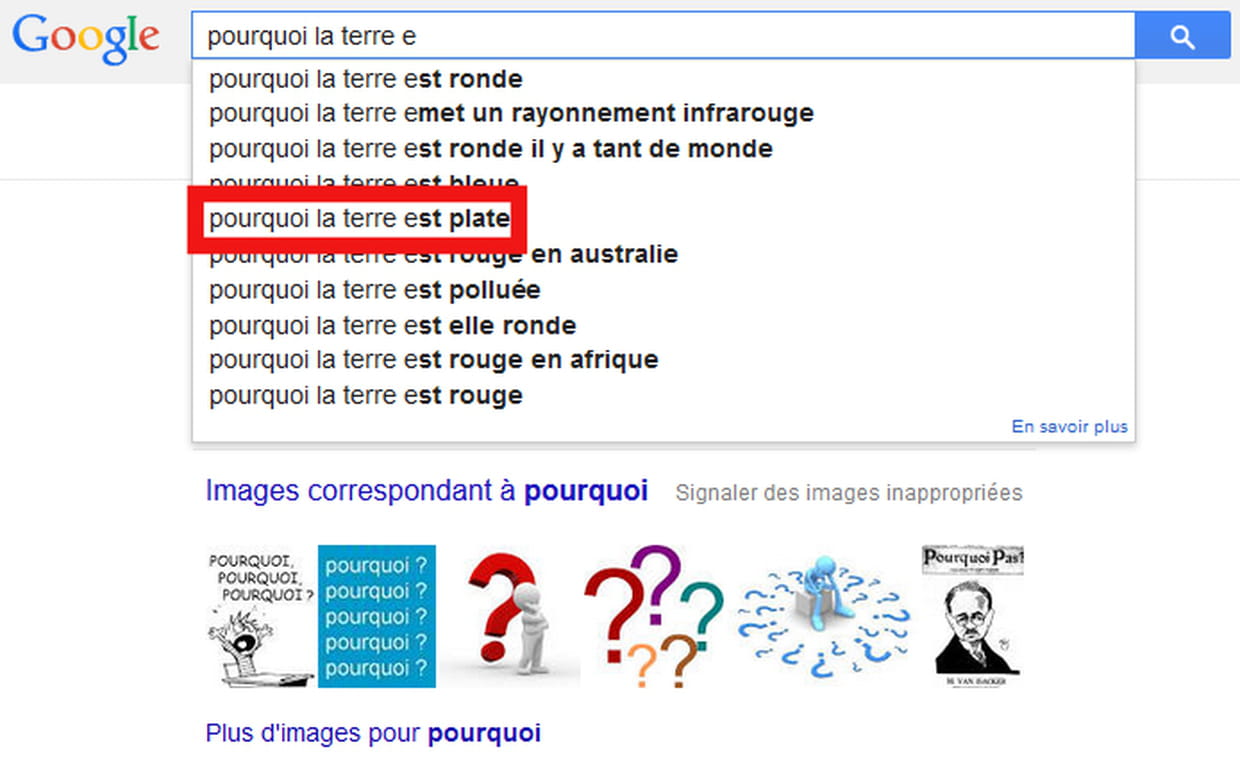Open the cartoon "Pourquoi, pourquoi" thumbnail

(x=260, y=616)
